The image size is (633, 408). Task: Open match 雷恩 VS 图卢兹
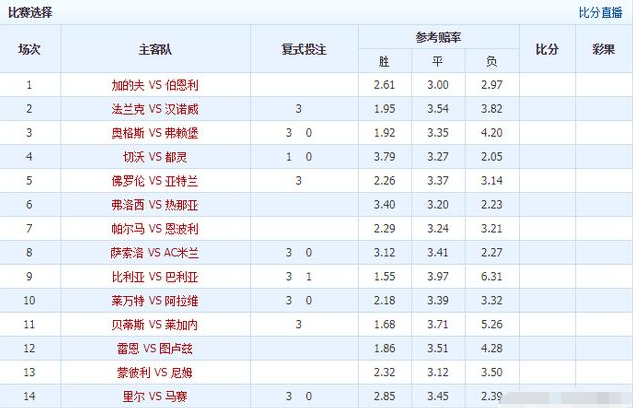(x=155, y=348)
